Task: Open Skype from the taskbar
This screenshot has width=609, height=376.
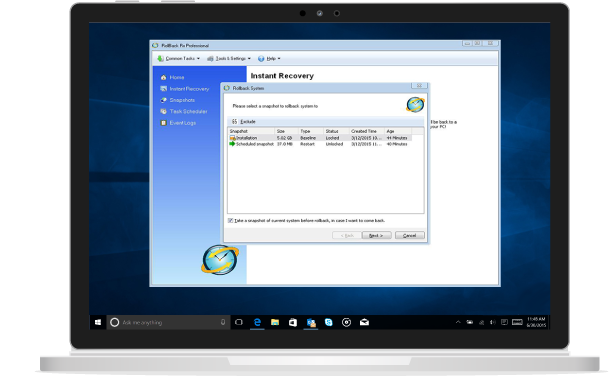Action: 329,322
